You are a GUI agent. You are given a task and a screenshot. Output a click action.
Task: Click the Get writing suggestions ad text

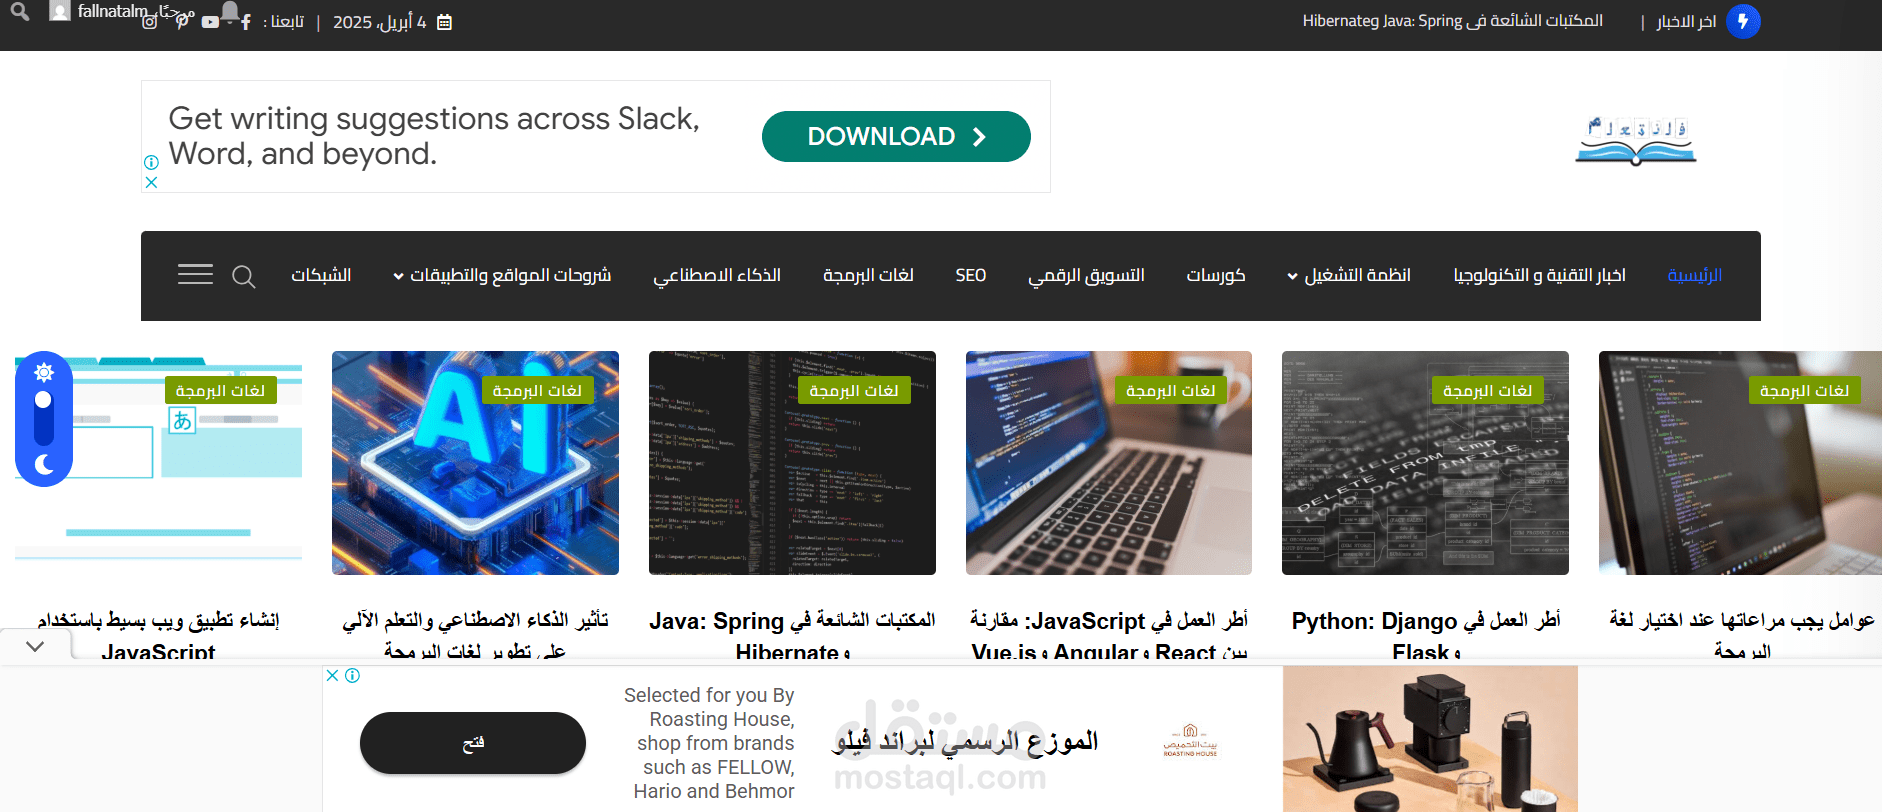[434, 136]
